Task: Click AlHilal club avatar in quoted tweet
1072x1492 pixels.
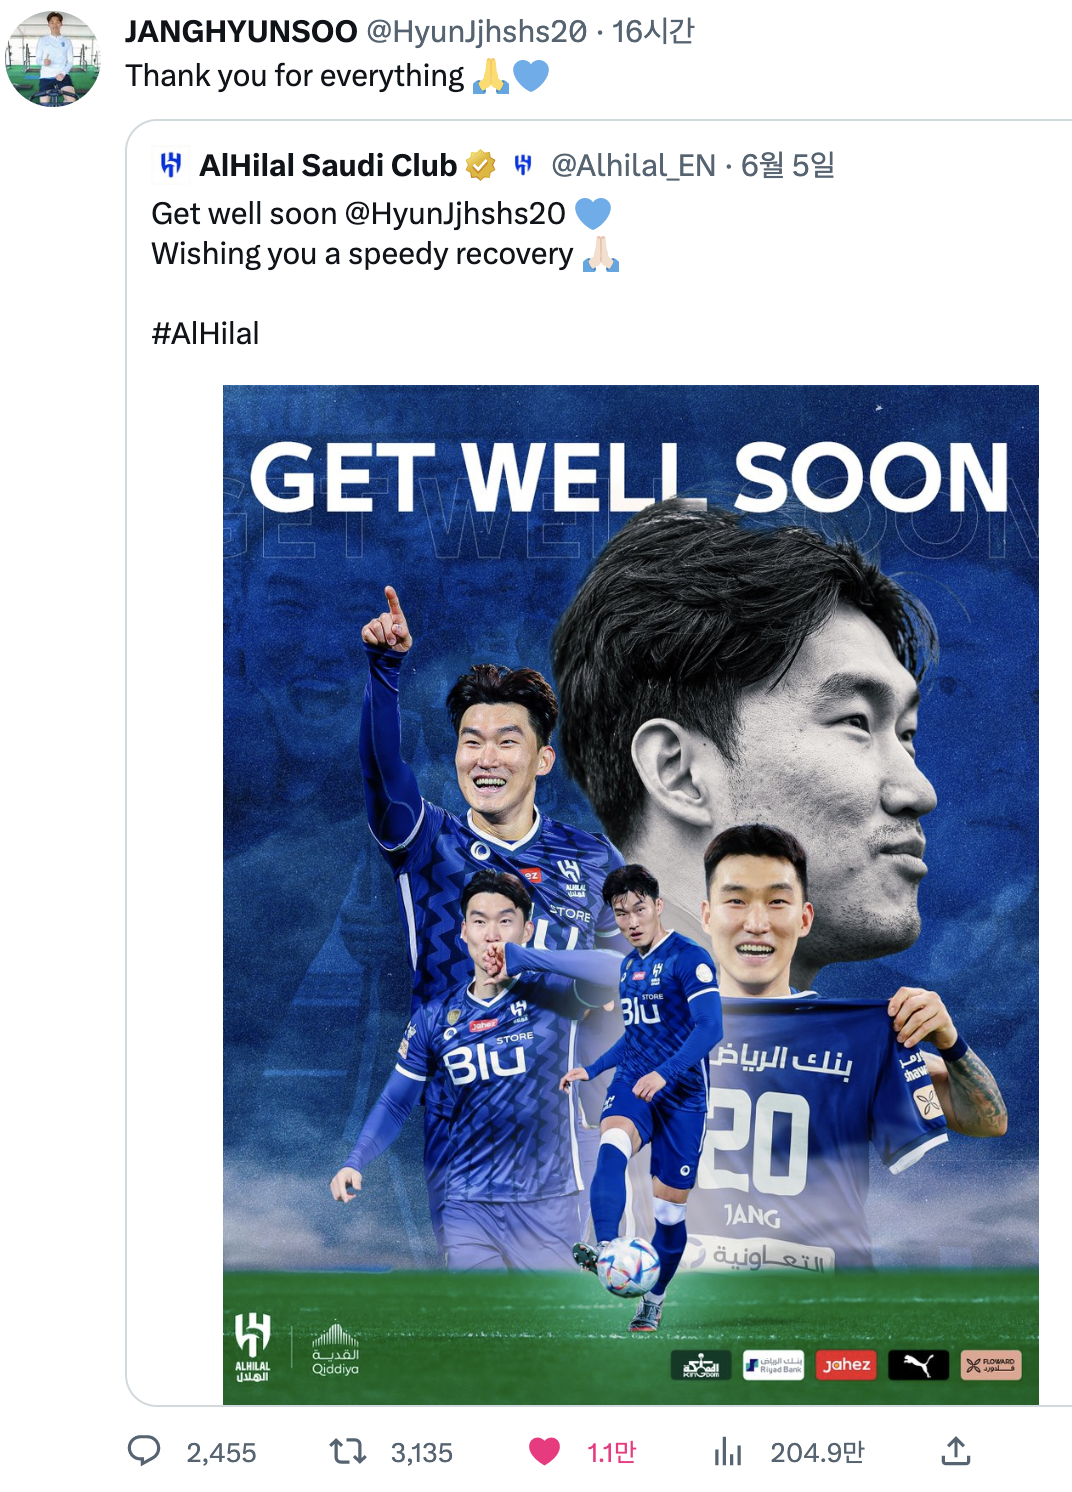Action: [171, 165]
